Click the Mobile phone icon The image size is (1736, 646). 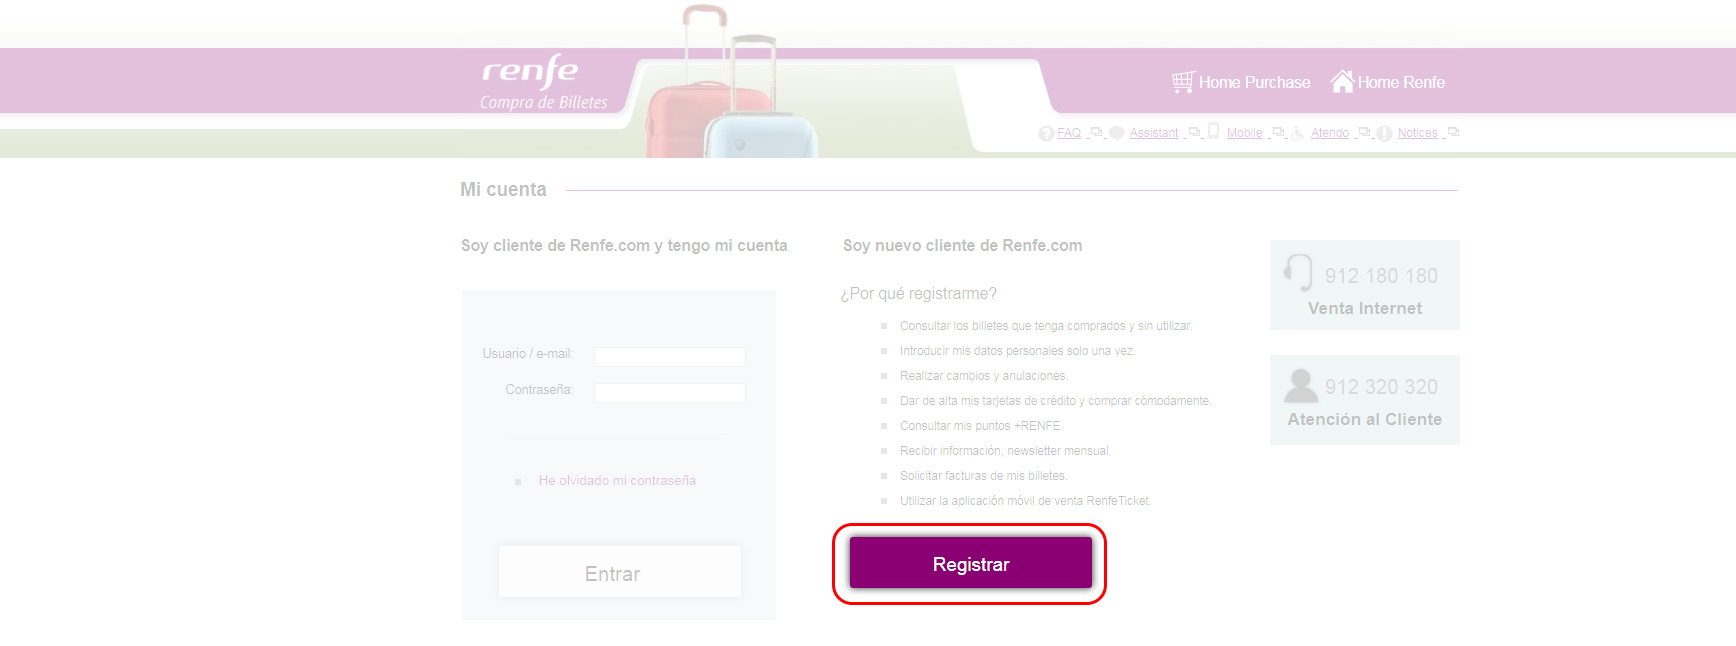click(1213, 131)
